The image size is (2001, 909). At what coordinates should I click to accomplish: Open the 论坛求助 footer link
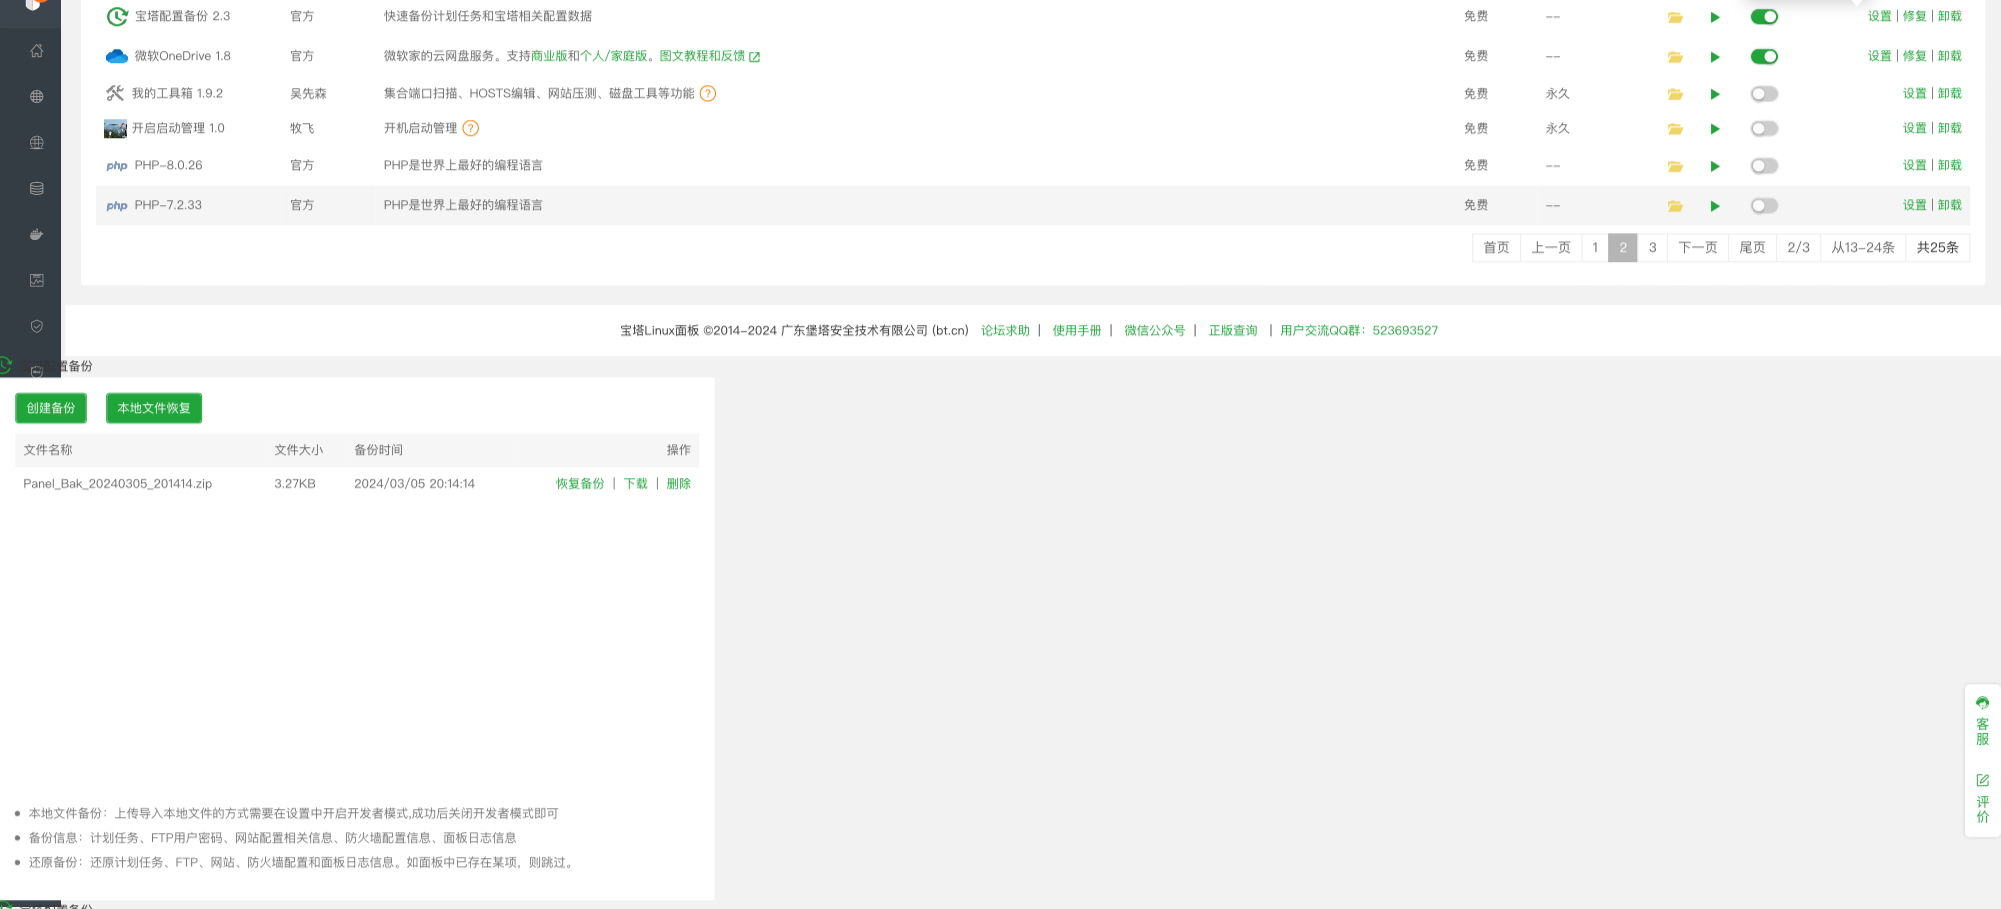point(1005,331)
